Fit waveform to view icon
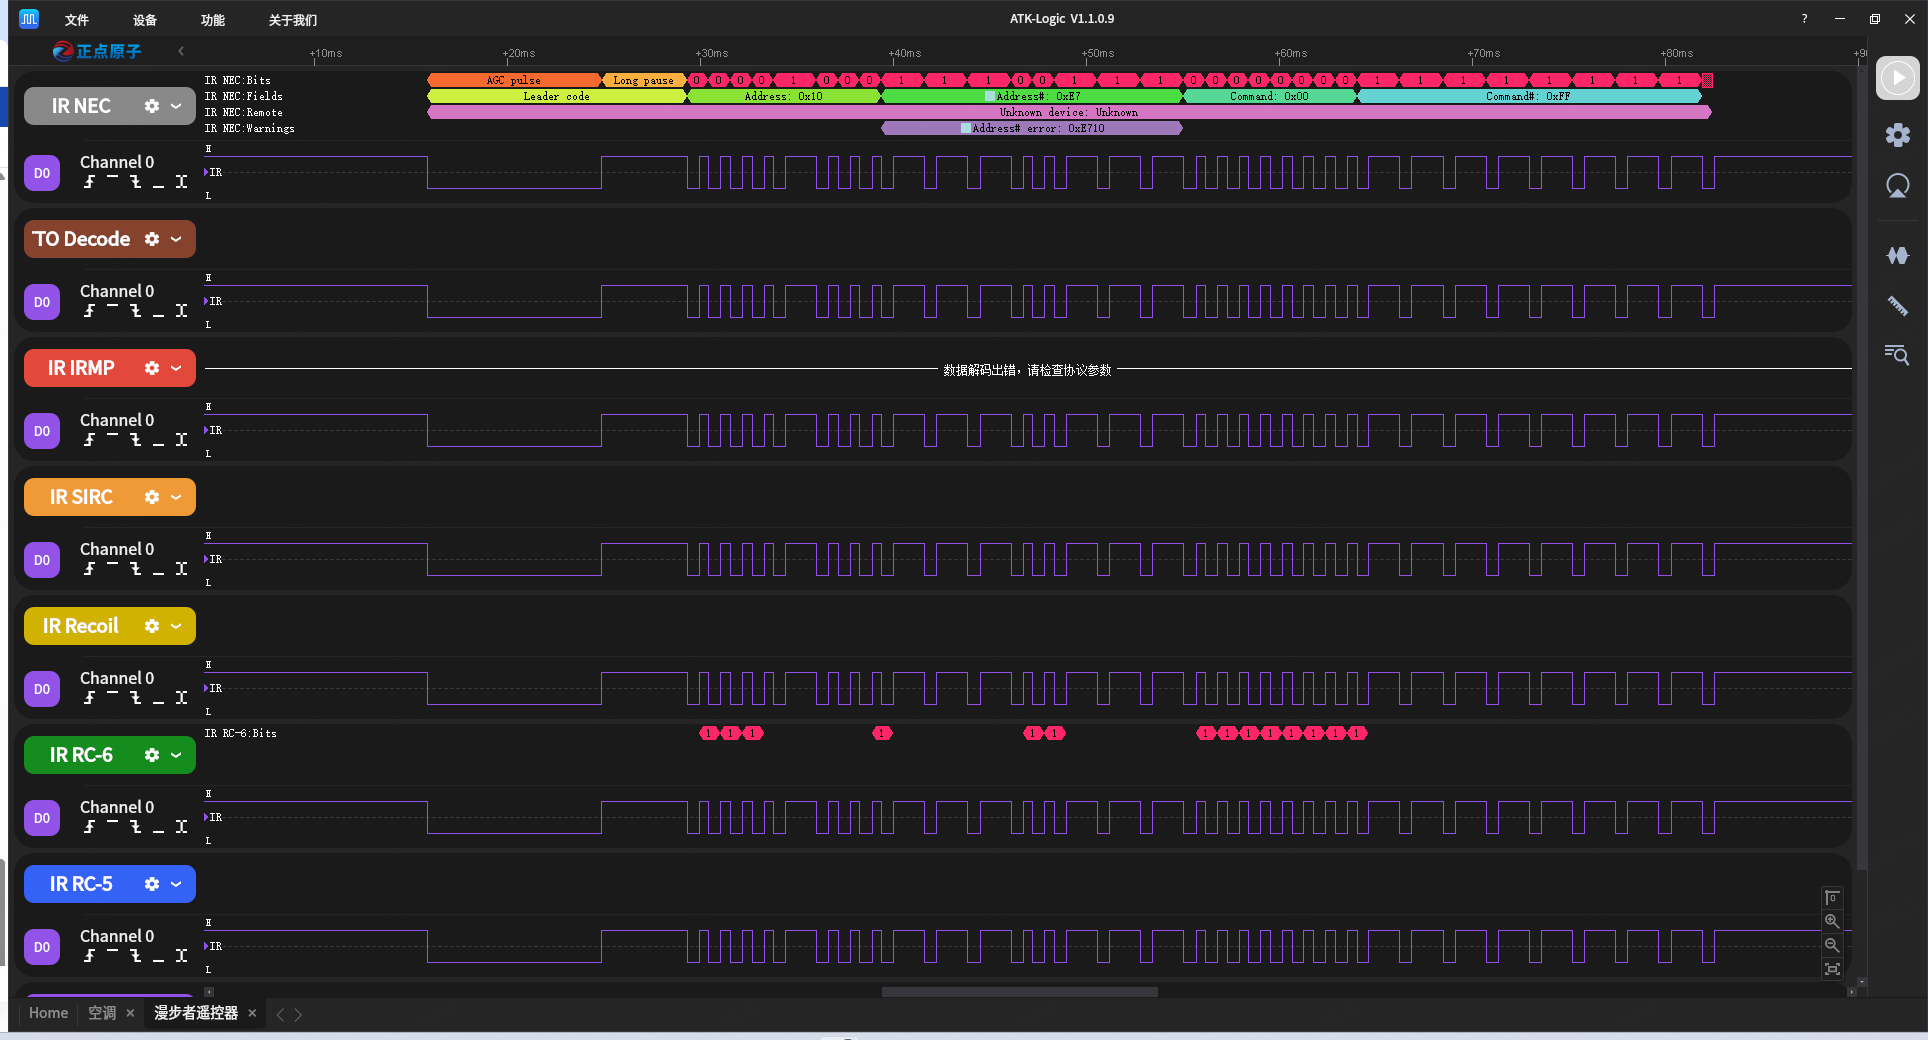This screenshot has height=1040, width=1928. point(1832,969)
